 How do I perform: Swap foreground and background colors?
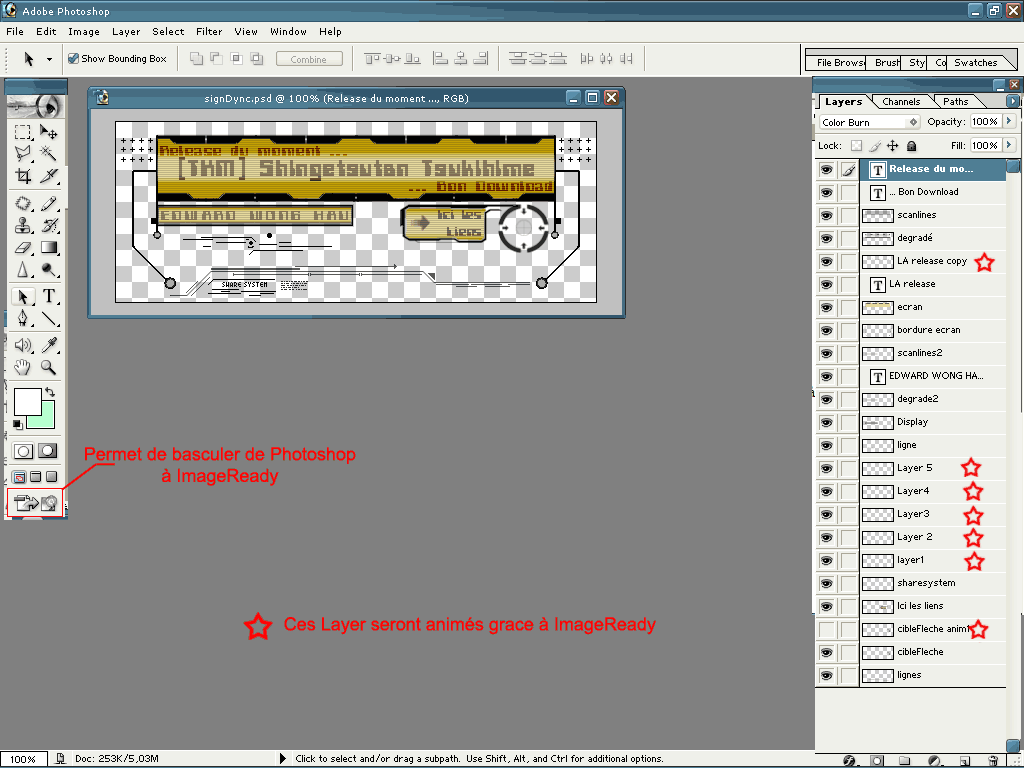point(50,392)
